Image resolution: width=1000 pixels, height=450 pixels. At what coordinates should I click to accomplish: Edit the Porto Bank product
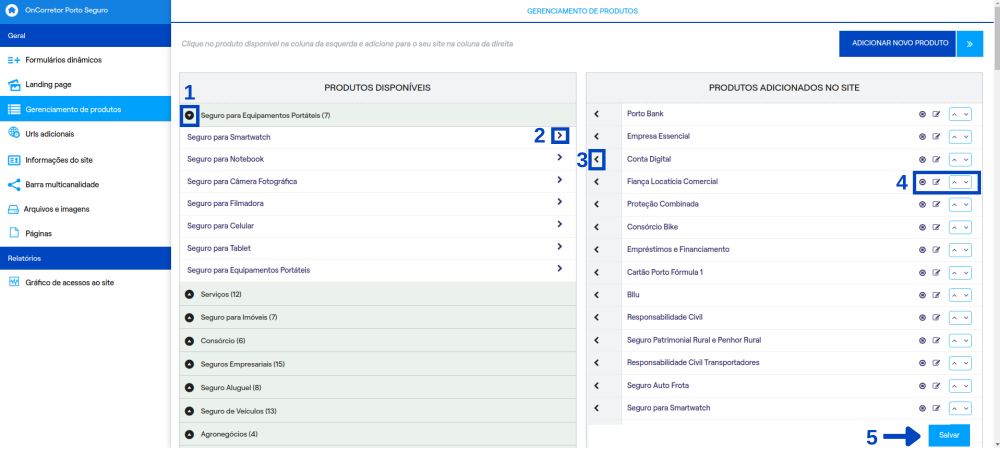pyautogui.click(x=936, y=114)
